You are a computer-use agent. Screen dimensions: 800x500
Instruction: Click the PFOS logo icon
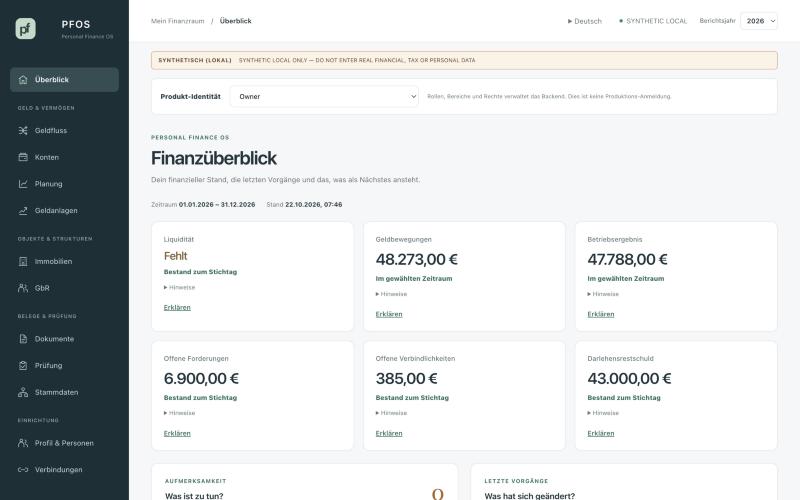point(26,29)
